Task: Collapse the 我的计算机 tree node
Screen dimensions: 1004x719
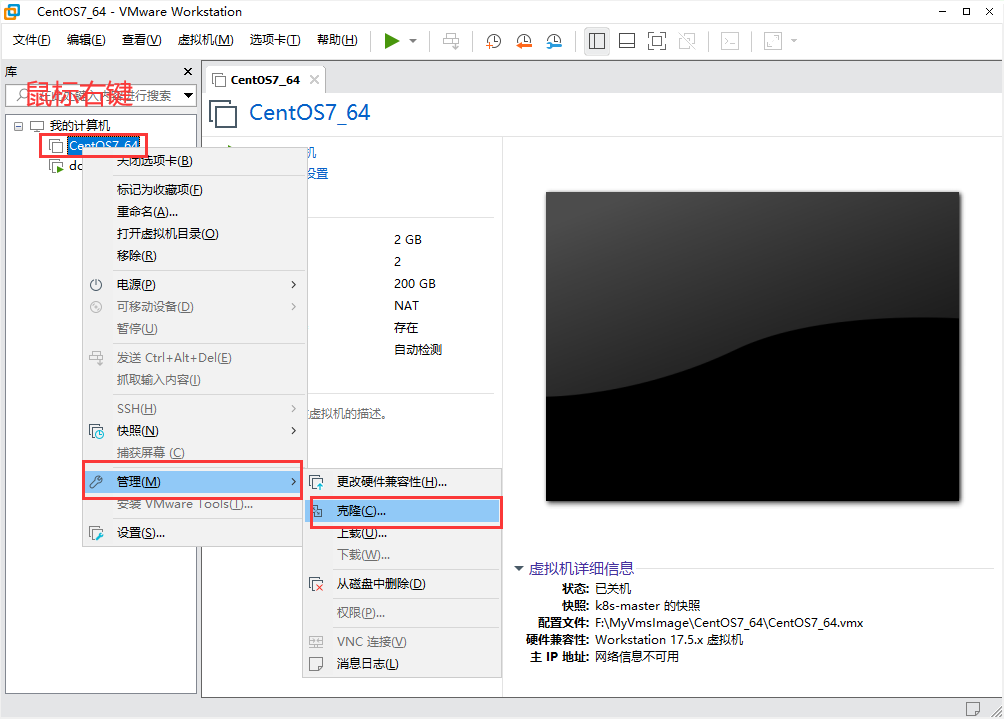Action: 18,126
